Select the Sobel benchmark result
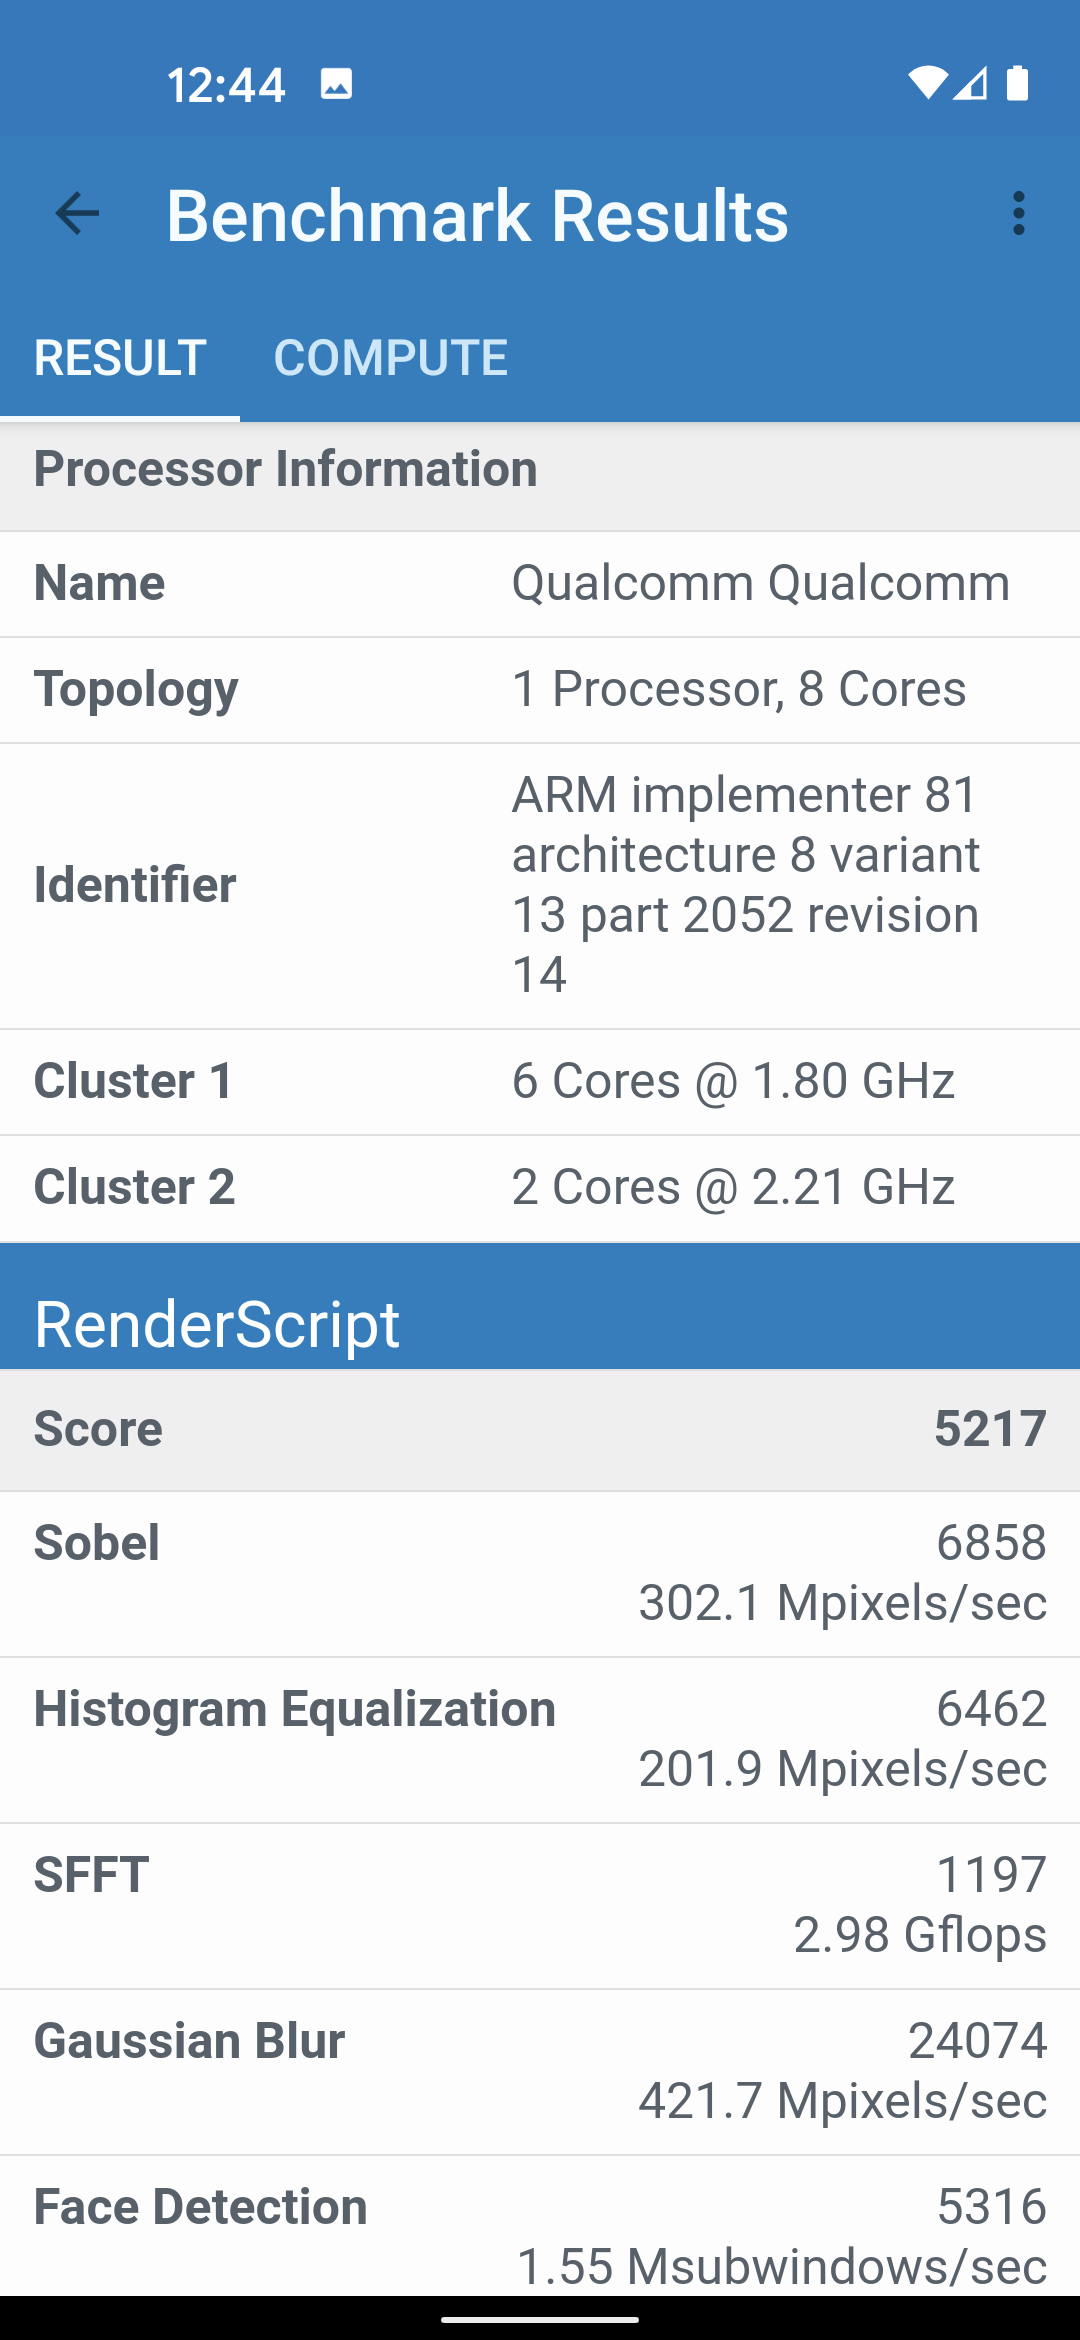The height and width of the screenshot is (2340, 1080). (x=540, y=1574)
